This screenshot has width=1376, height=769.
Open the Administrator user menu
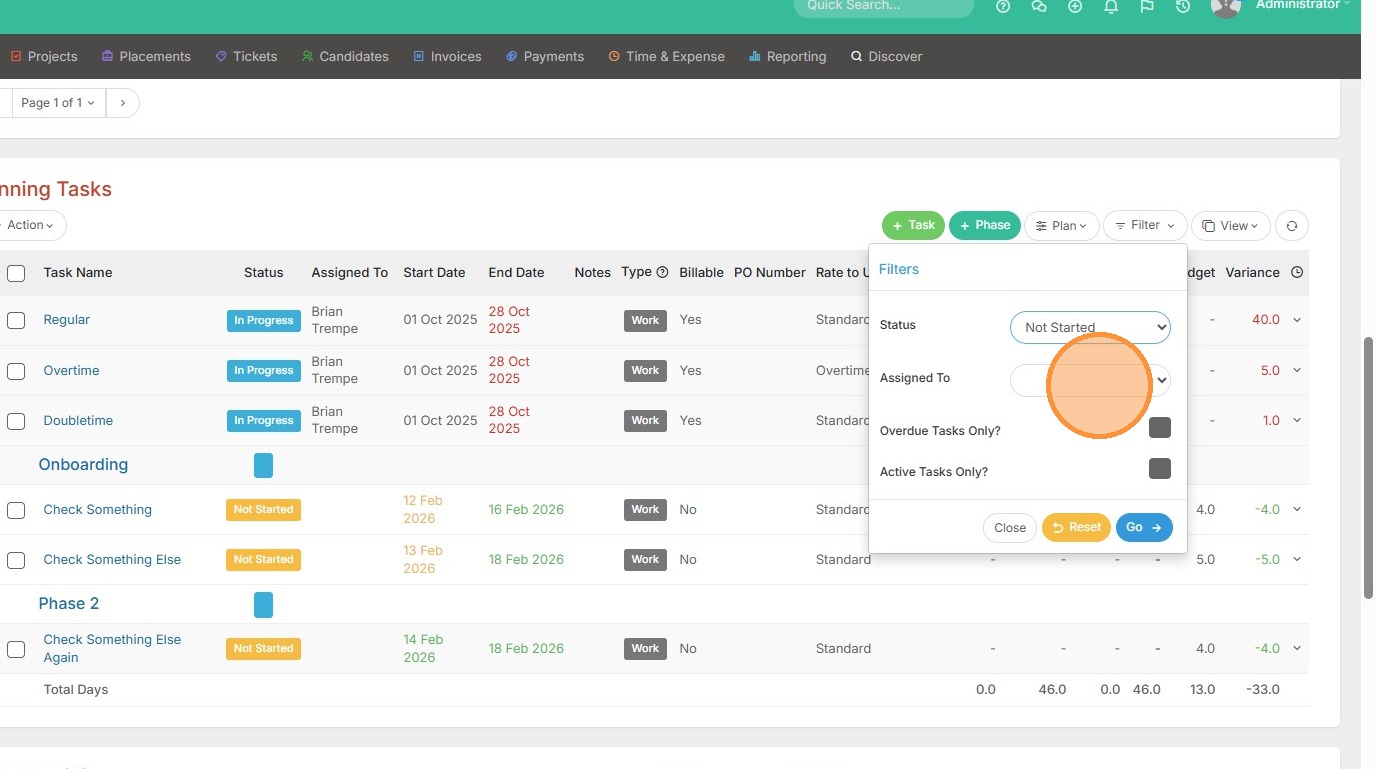point(1303,5)
